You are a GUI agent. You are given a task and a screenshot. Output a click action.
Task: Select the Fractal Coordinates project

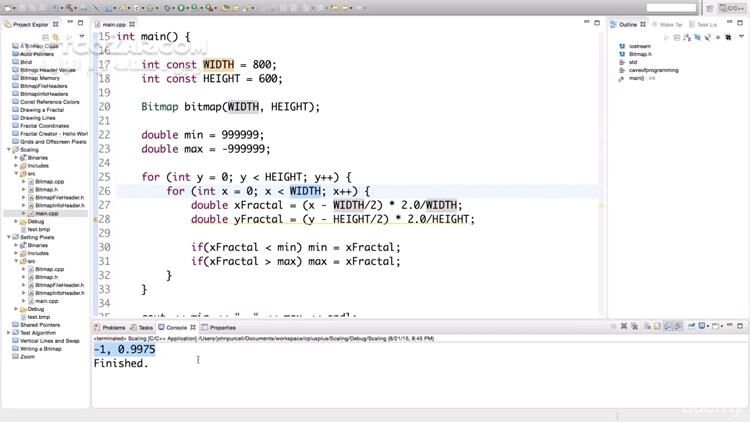pos(45,125)
